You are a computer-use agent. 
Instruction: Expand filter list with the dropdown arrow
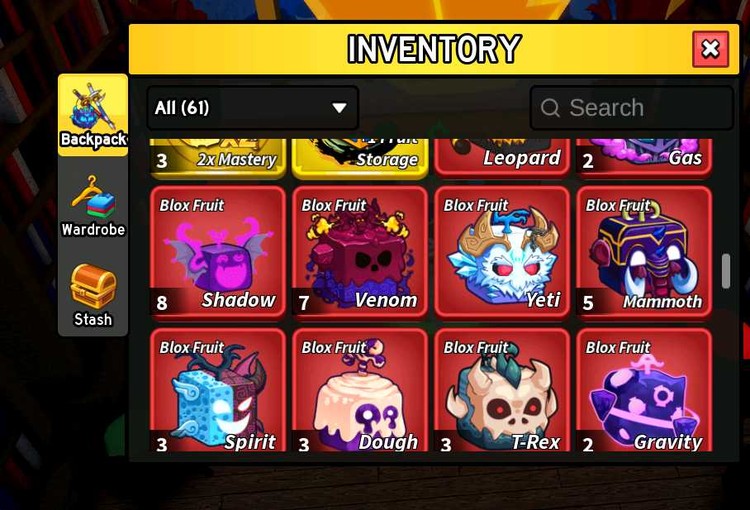[339, 108]
